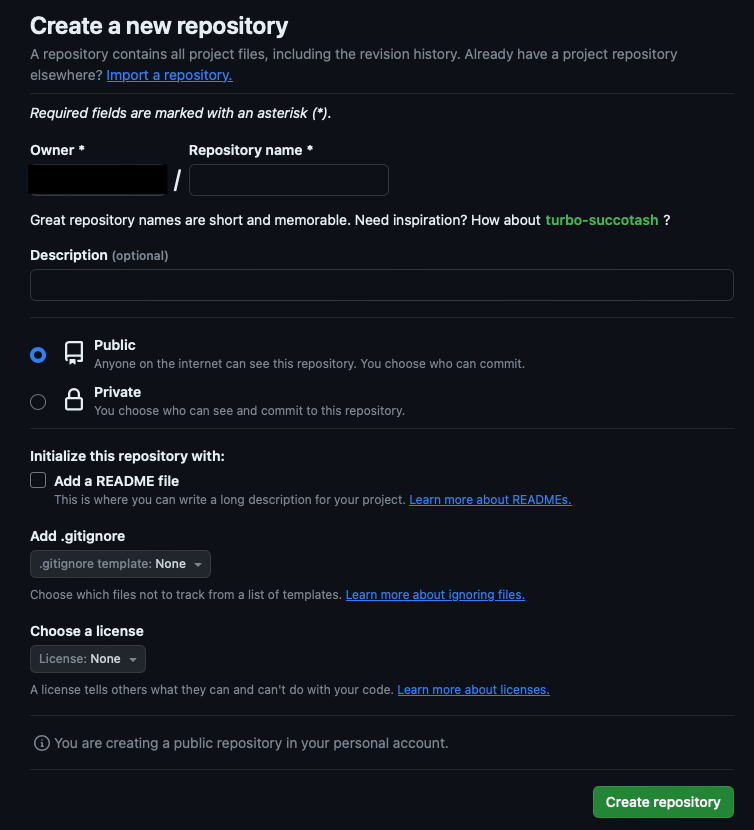The height and width of the screenshot is (830, 754).
Task: Enable the Add a README file checkbox
Action: pos(38,480)
